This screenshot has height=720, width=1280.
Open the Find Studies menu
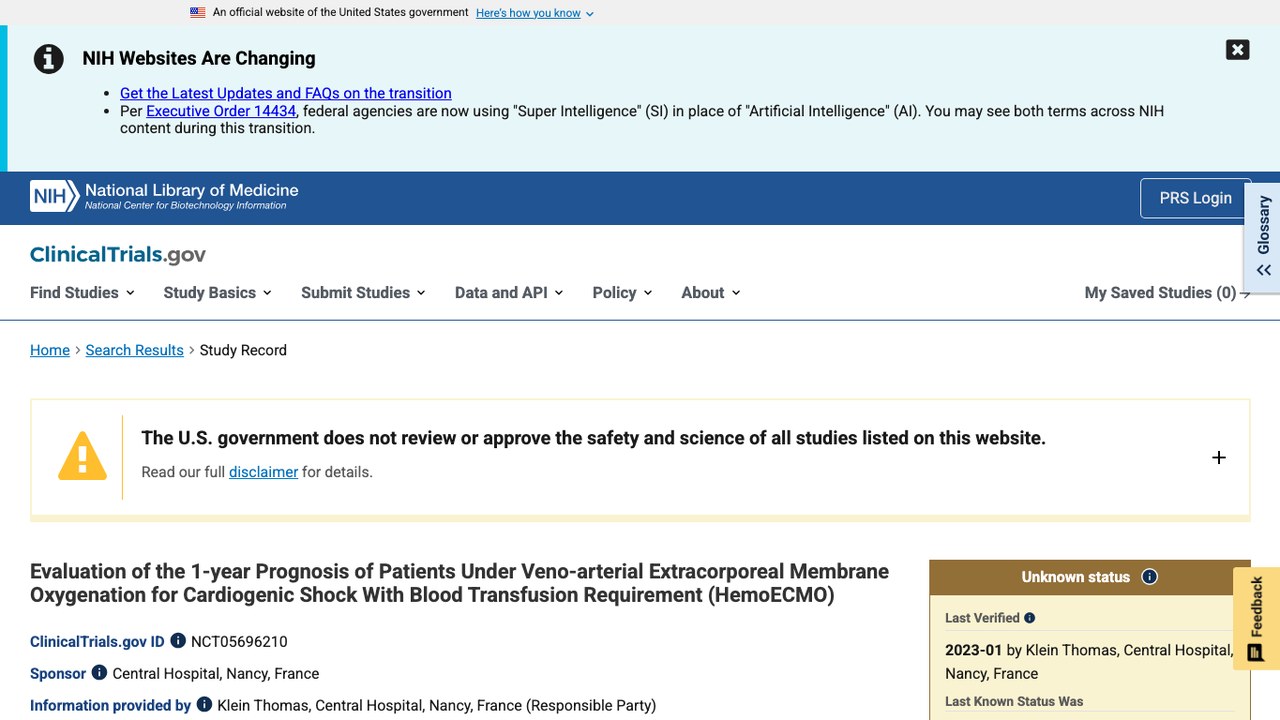(x=82, y=292)
